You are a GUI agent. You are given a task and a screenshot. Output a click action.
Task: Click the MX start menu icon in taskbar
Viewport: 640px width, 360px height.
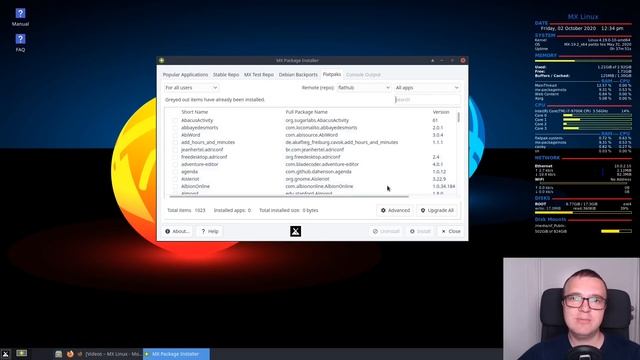pyautogui.click(x=5, y=354)
